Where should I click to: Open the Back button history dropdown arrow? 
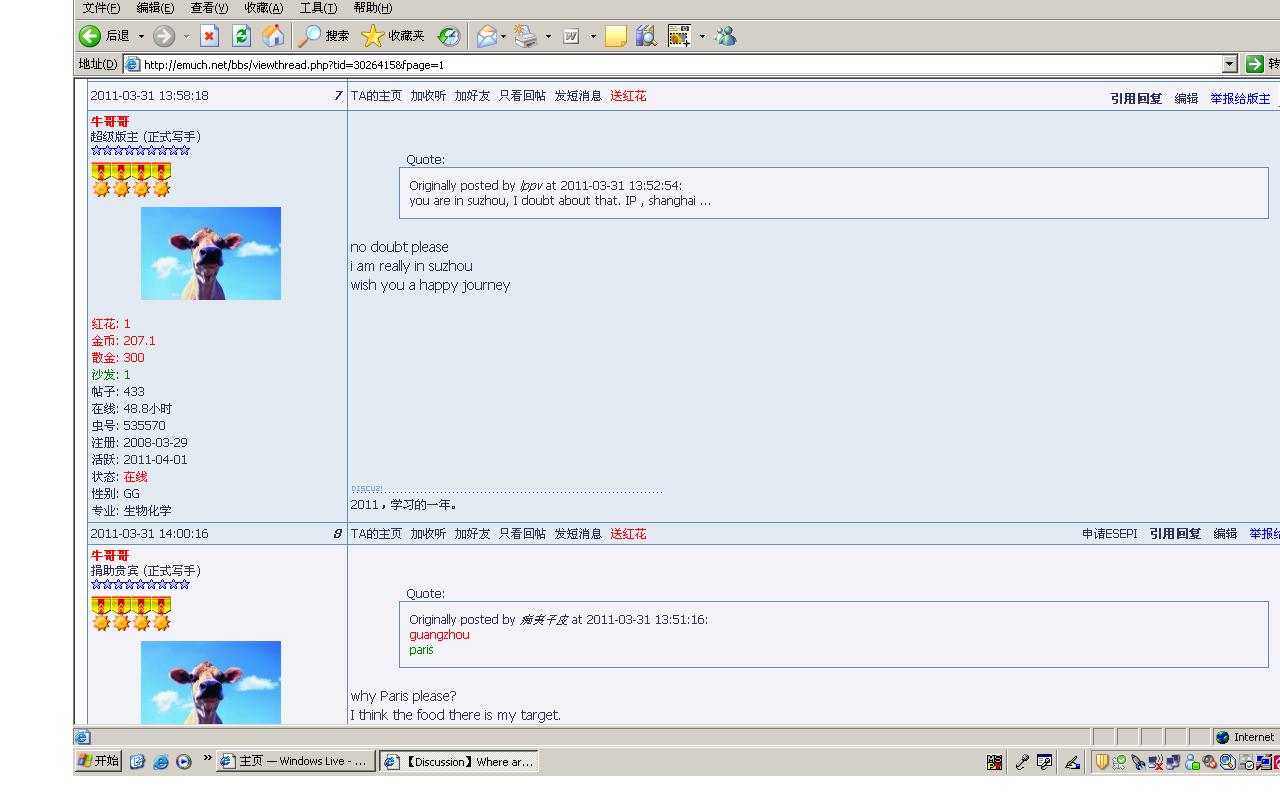[x=141, y=36]
